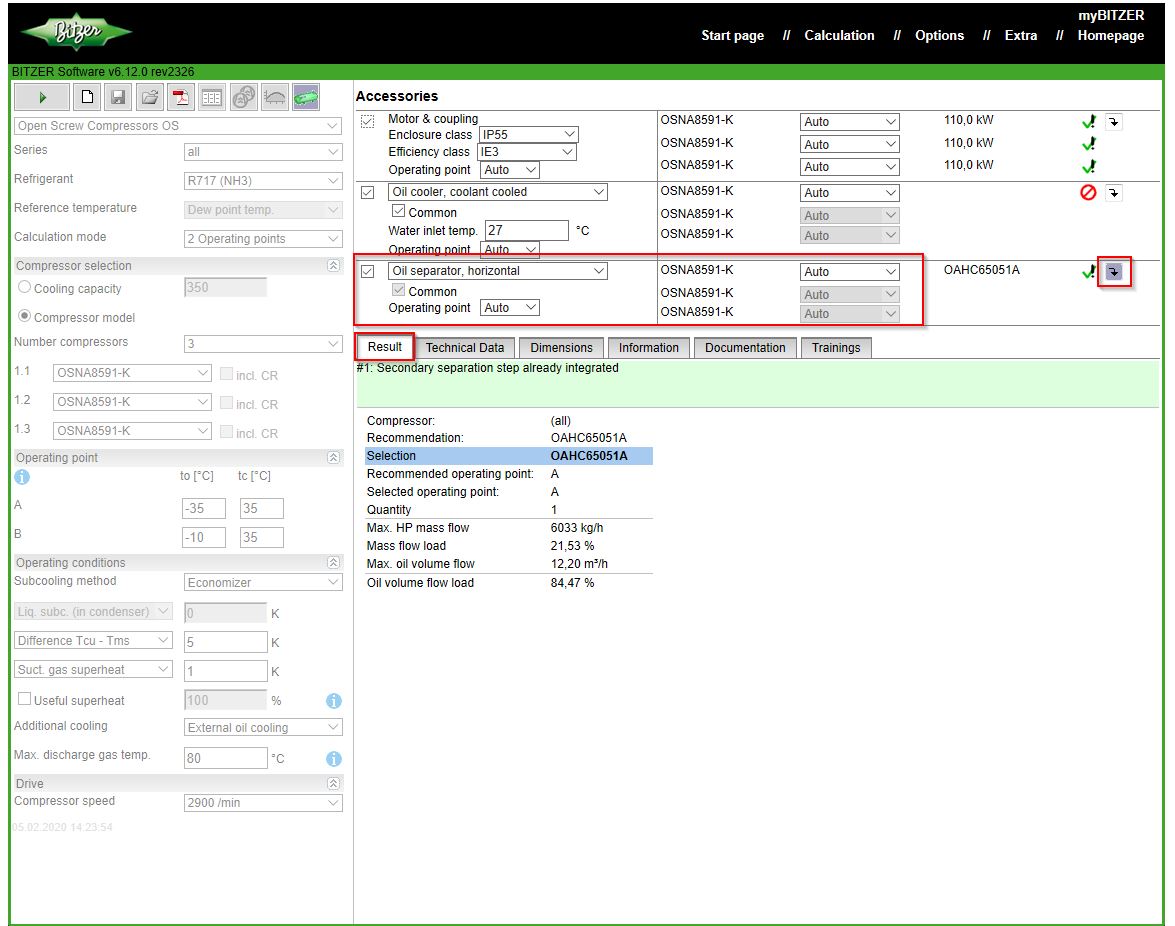
Task: Open the Options menu in header
Action: 939,35
